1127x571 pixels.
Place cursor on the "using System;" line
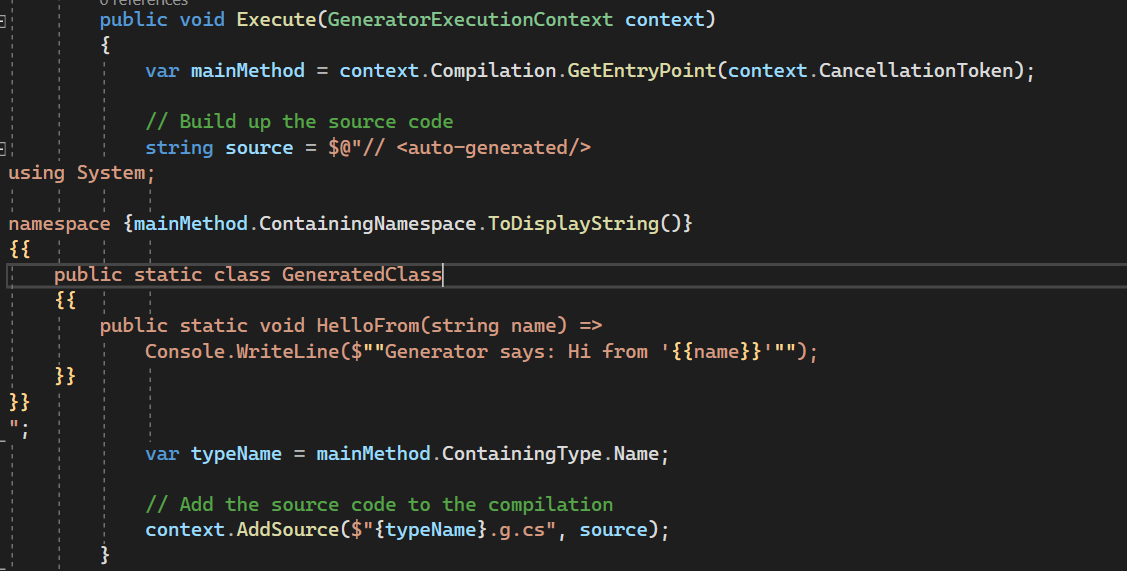[82, 173]
